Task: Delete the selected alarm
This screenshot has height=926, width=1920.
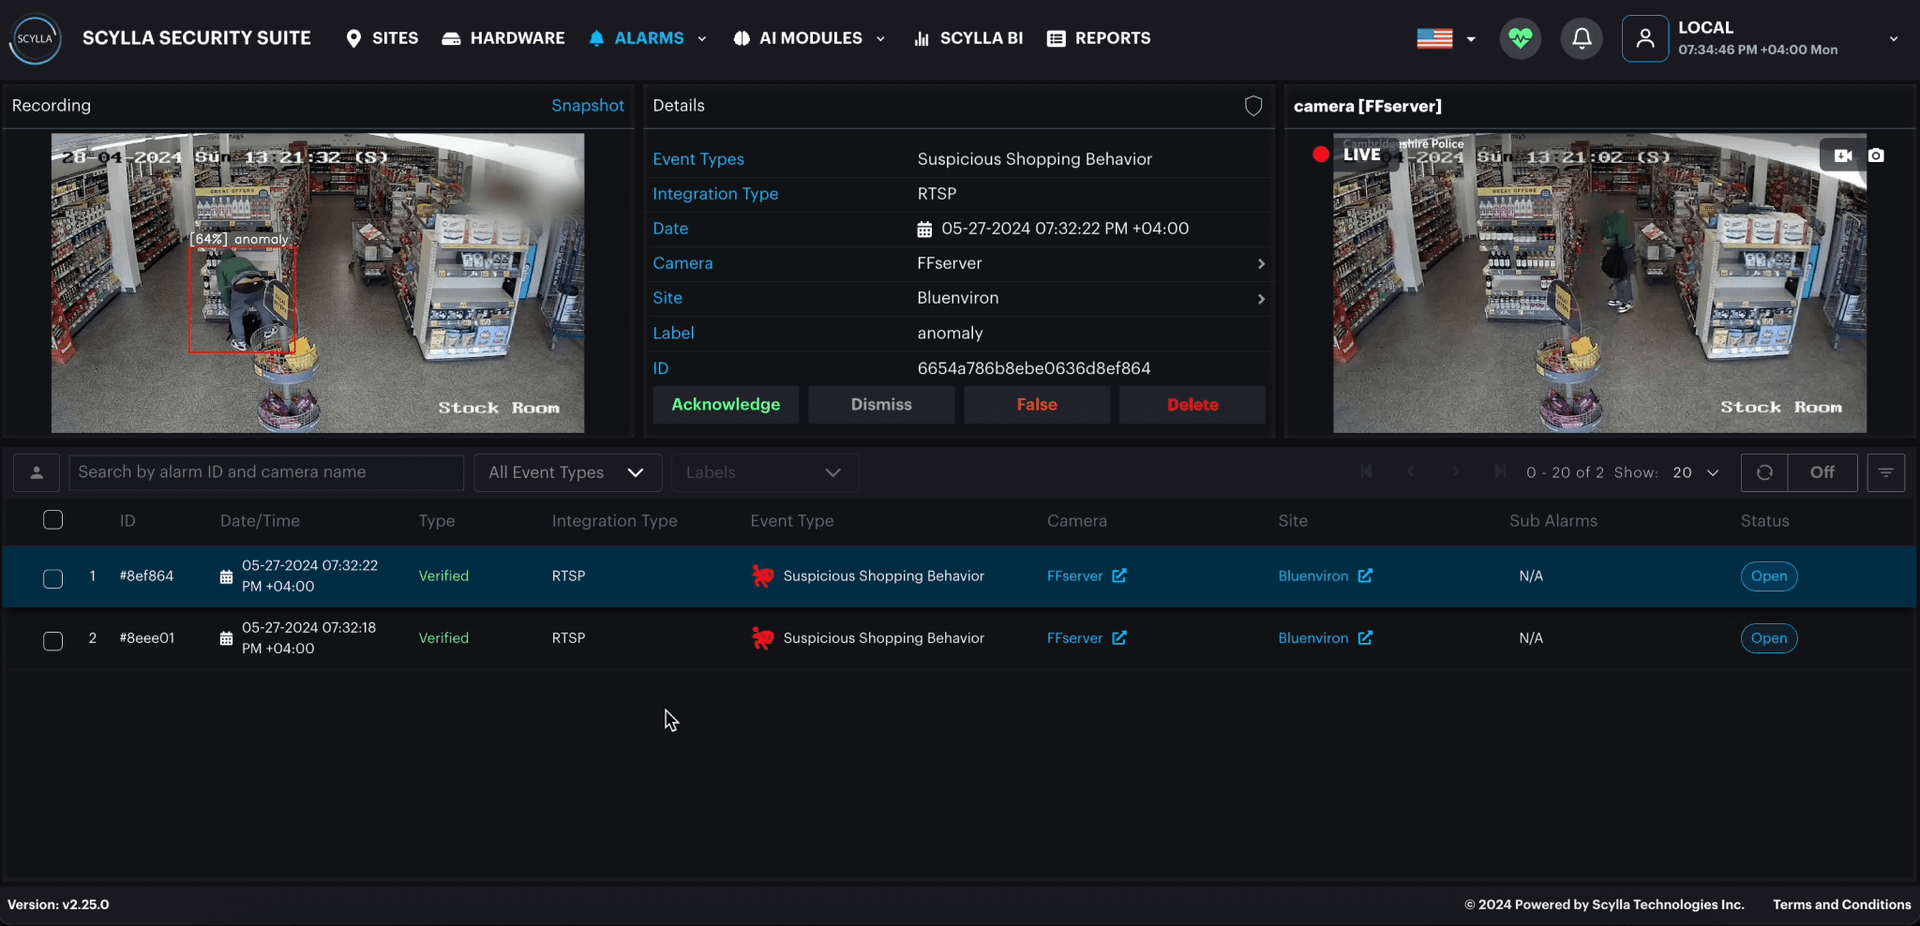Action: click(x=1192, y=405)
